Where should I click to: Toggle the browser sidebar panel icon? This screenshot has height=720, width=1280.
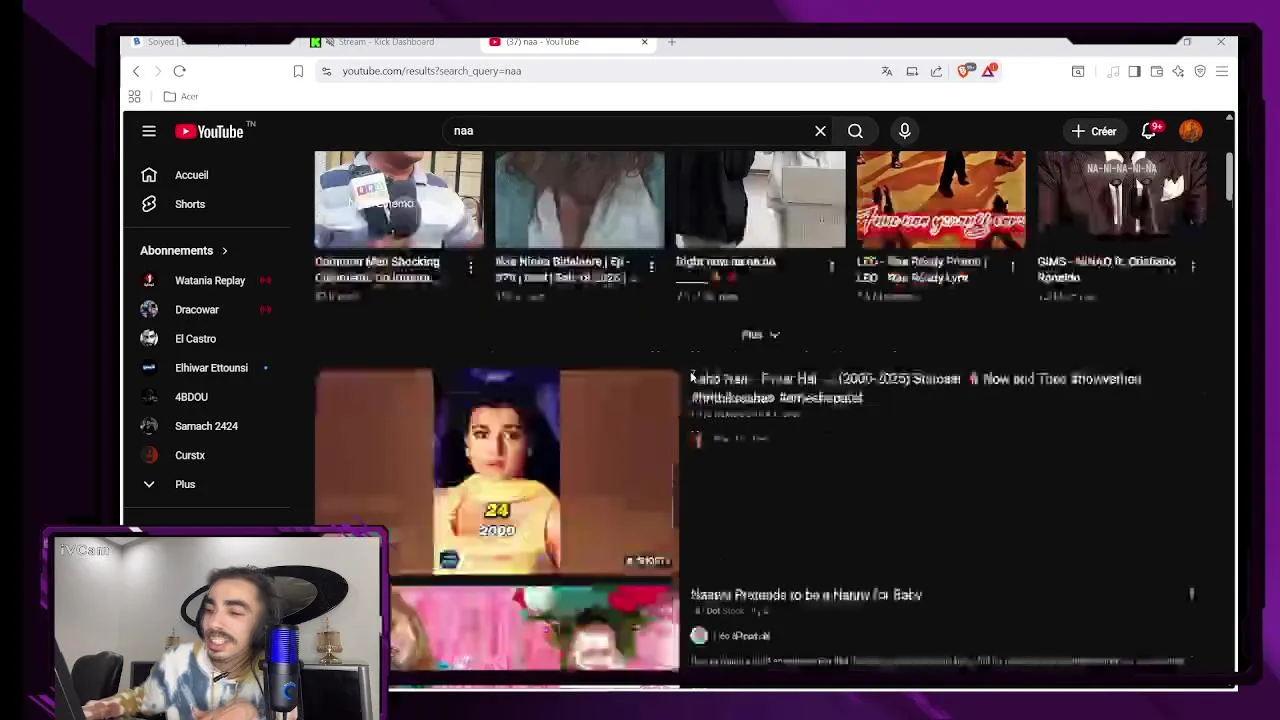click(1134, 71)
